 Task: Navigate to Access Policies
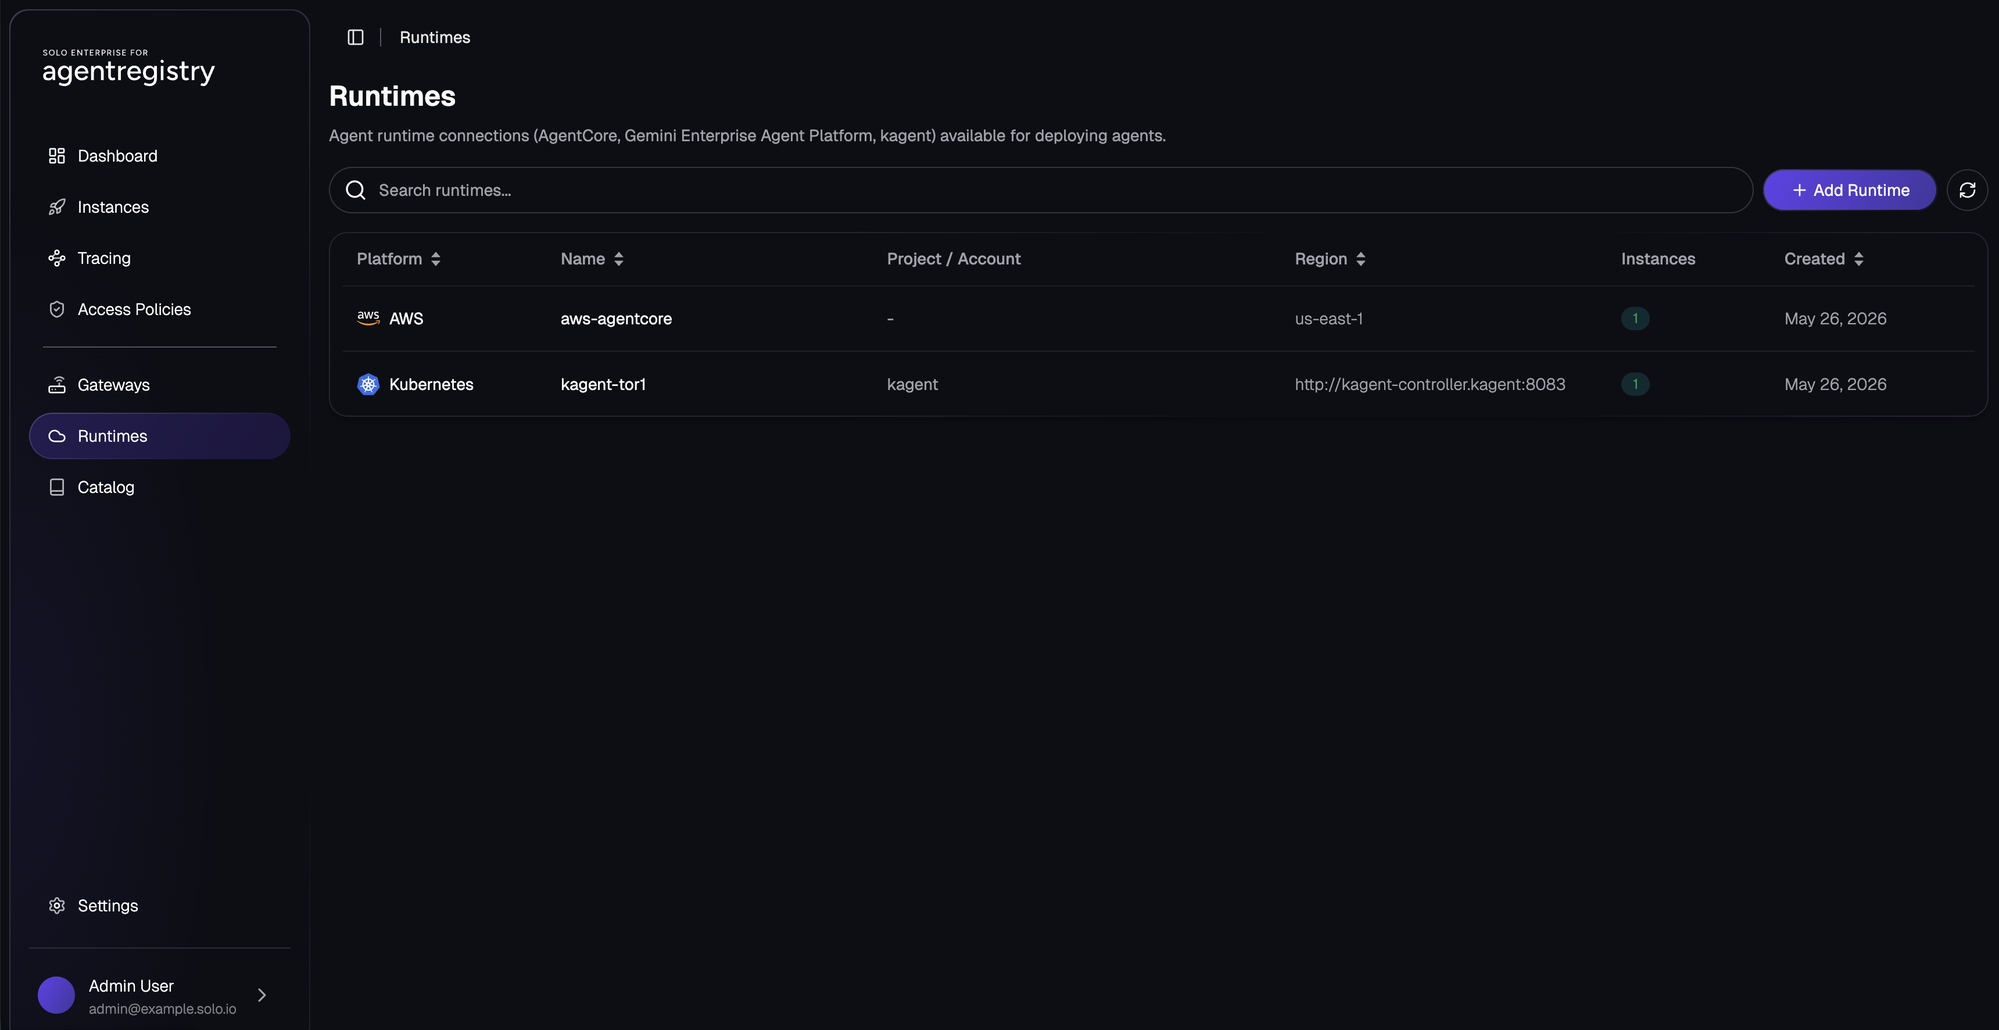point(160,309)
